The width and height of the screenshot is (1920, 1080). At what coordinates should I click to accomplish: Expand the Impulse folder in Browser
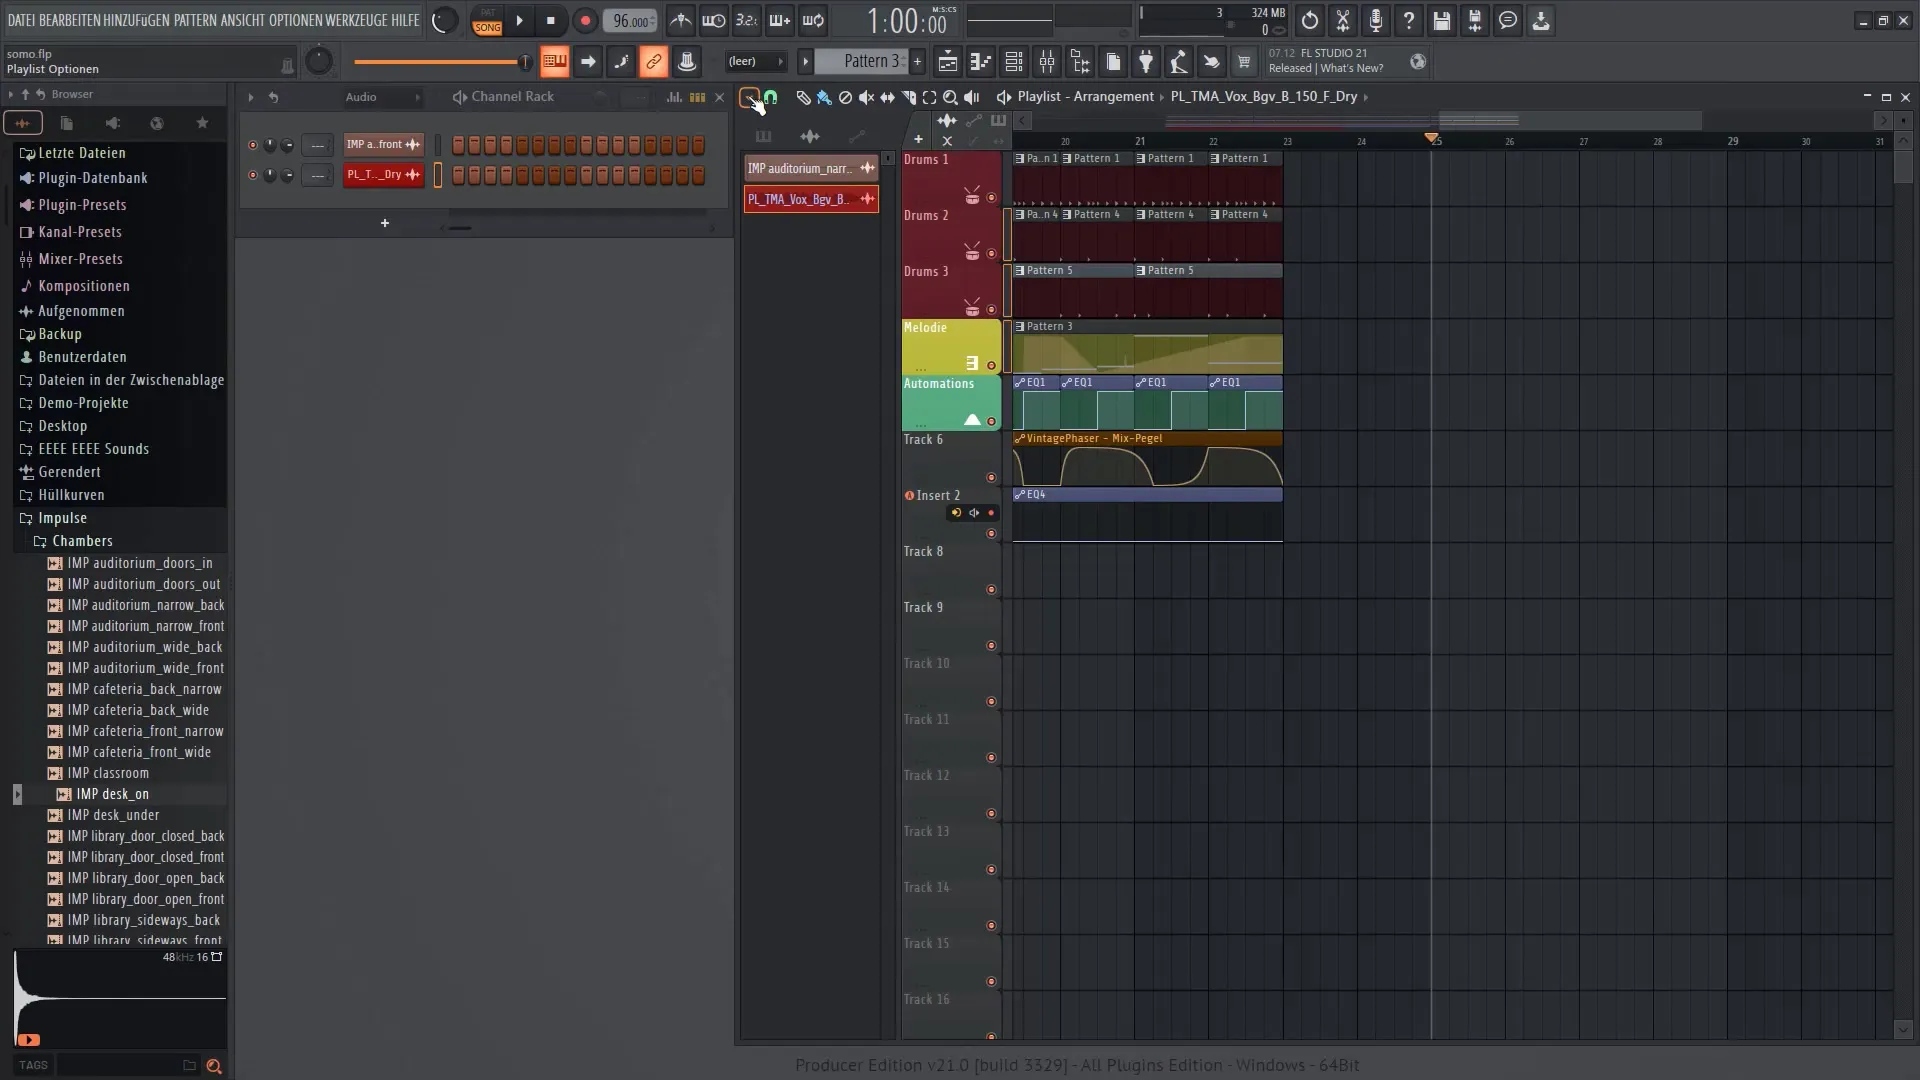pyautogui.click(x=62, y=518)
